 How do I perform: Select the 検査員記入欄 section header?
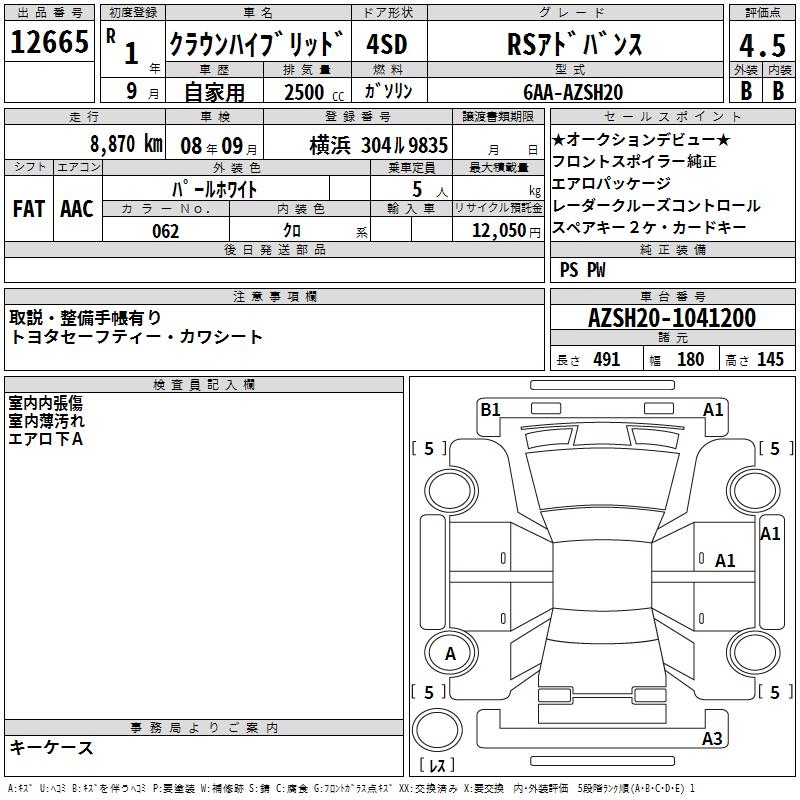point(204,385)
